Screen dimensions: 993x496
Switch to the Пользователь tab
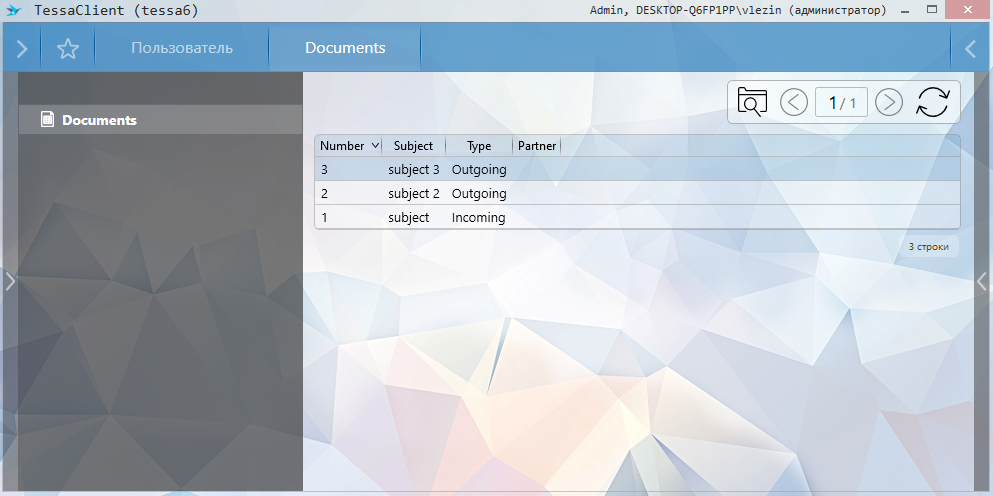(182, 48)
